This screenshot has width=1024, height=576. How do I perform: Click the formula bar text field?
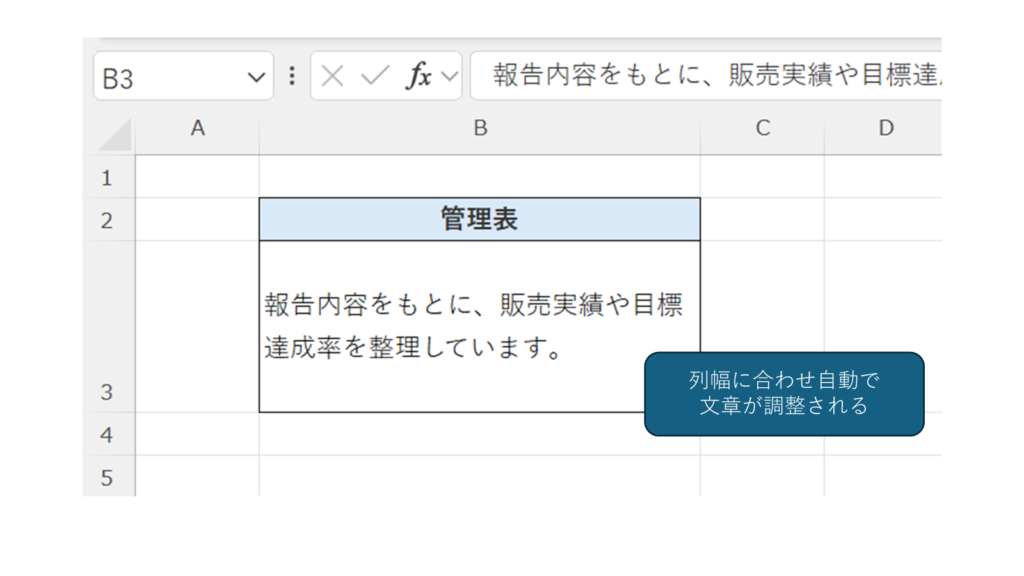pyautogui.click(x=710, y=77)
